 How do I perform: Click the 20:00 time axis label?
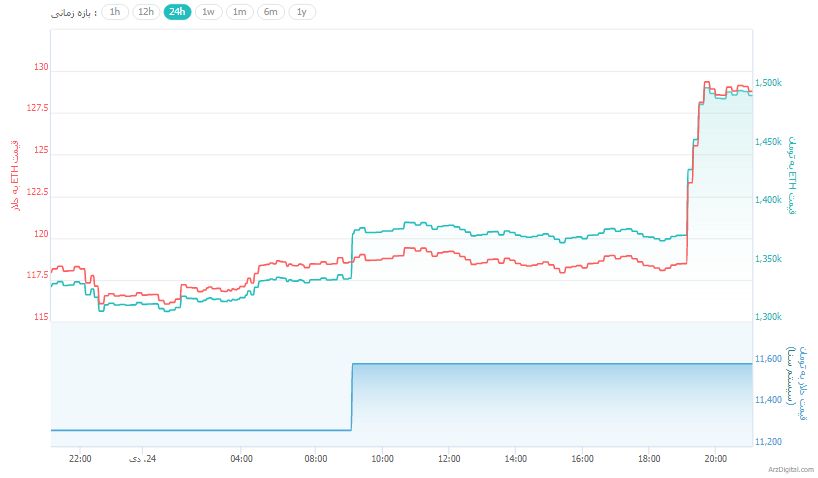click(714, 459)
